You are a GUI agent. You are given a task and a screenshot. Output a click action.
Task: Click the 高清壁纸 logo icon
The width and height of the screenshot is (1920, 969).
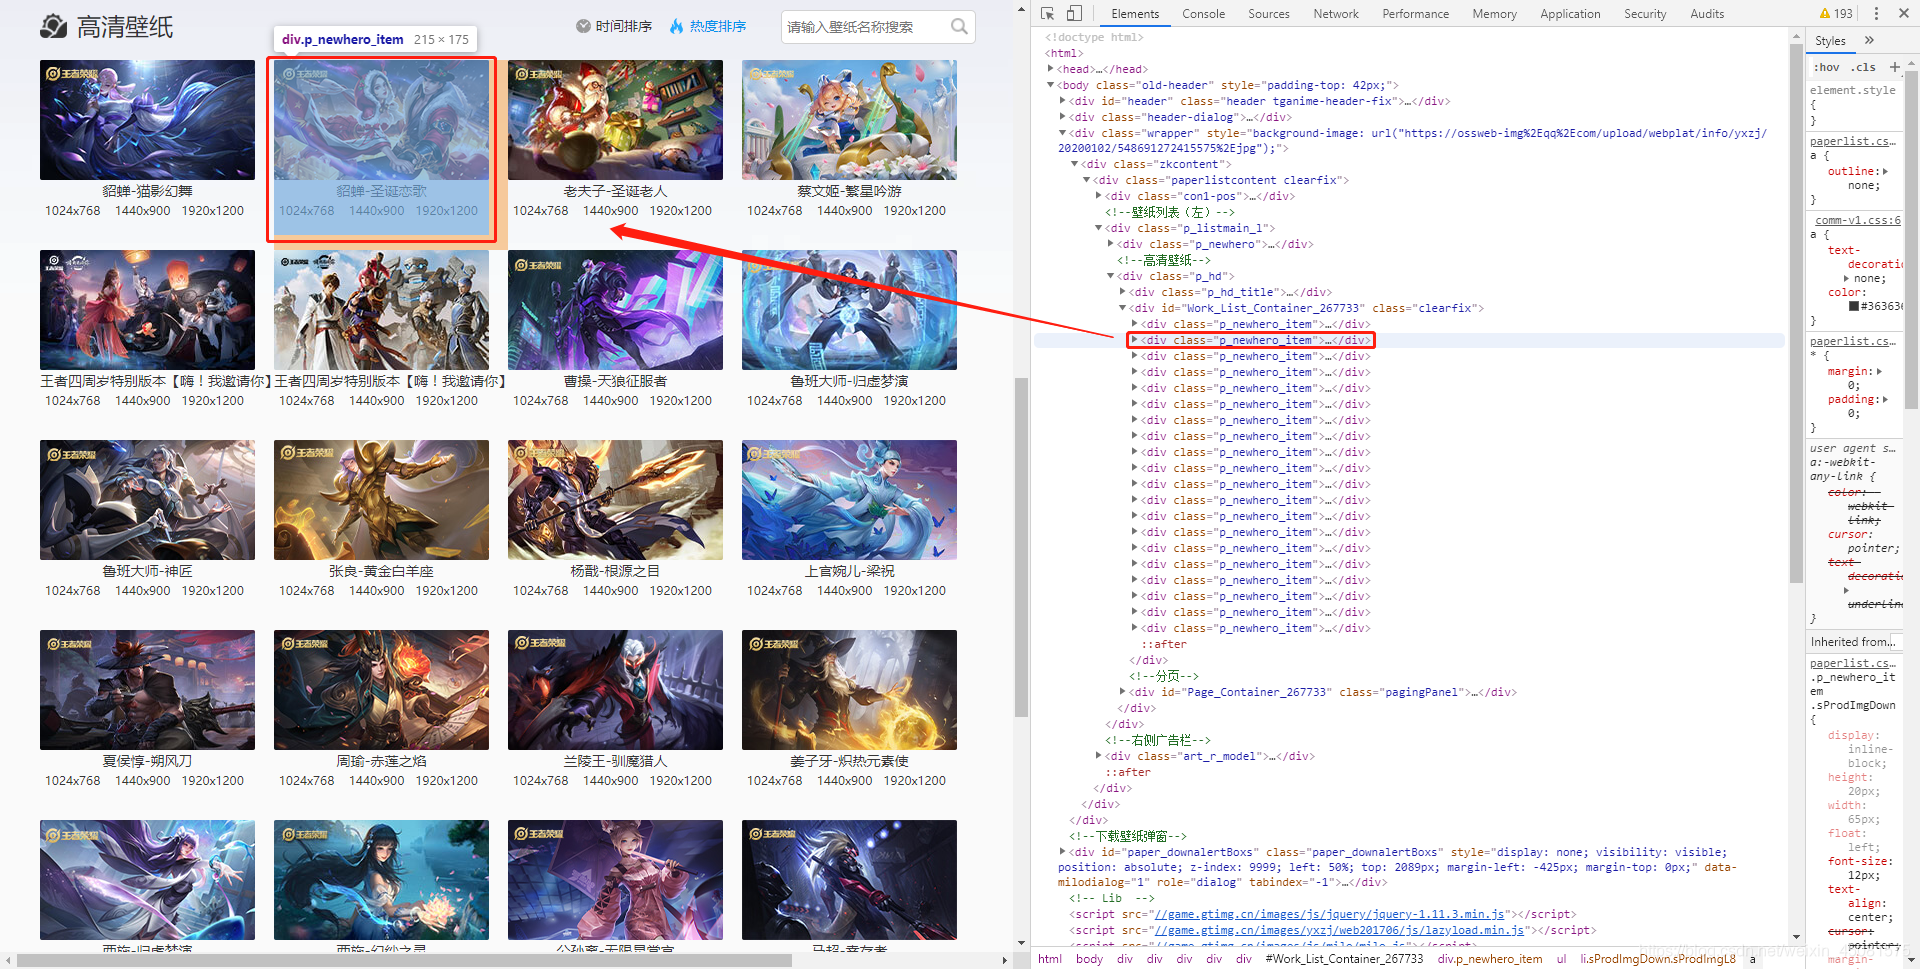54,26
